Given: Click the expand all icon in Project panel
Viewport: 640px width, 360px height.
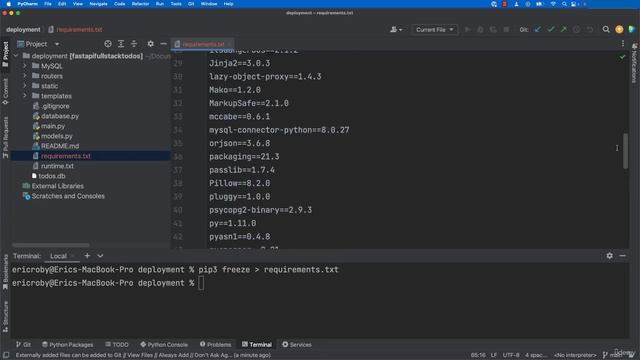Looking at the screenshot, I should pyautogui.click(x=121, y=44).
